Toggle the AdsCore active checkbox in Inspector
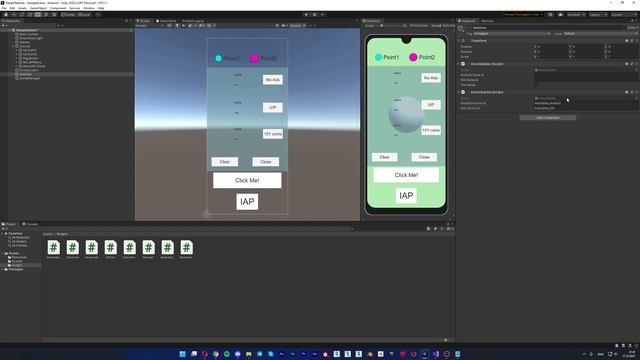This screenshot has width=640, height=360. [469, 28]
